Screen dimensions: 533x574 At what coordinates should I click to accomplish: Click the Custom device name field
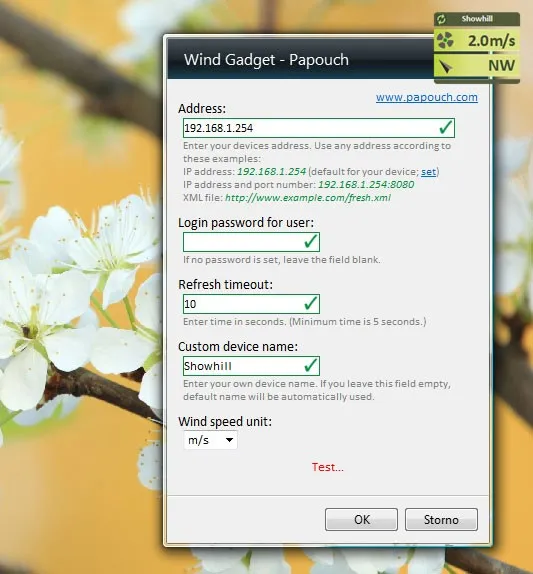coord(251,366)
